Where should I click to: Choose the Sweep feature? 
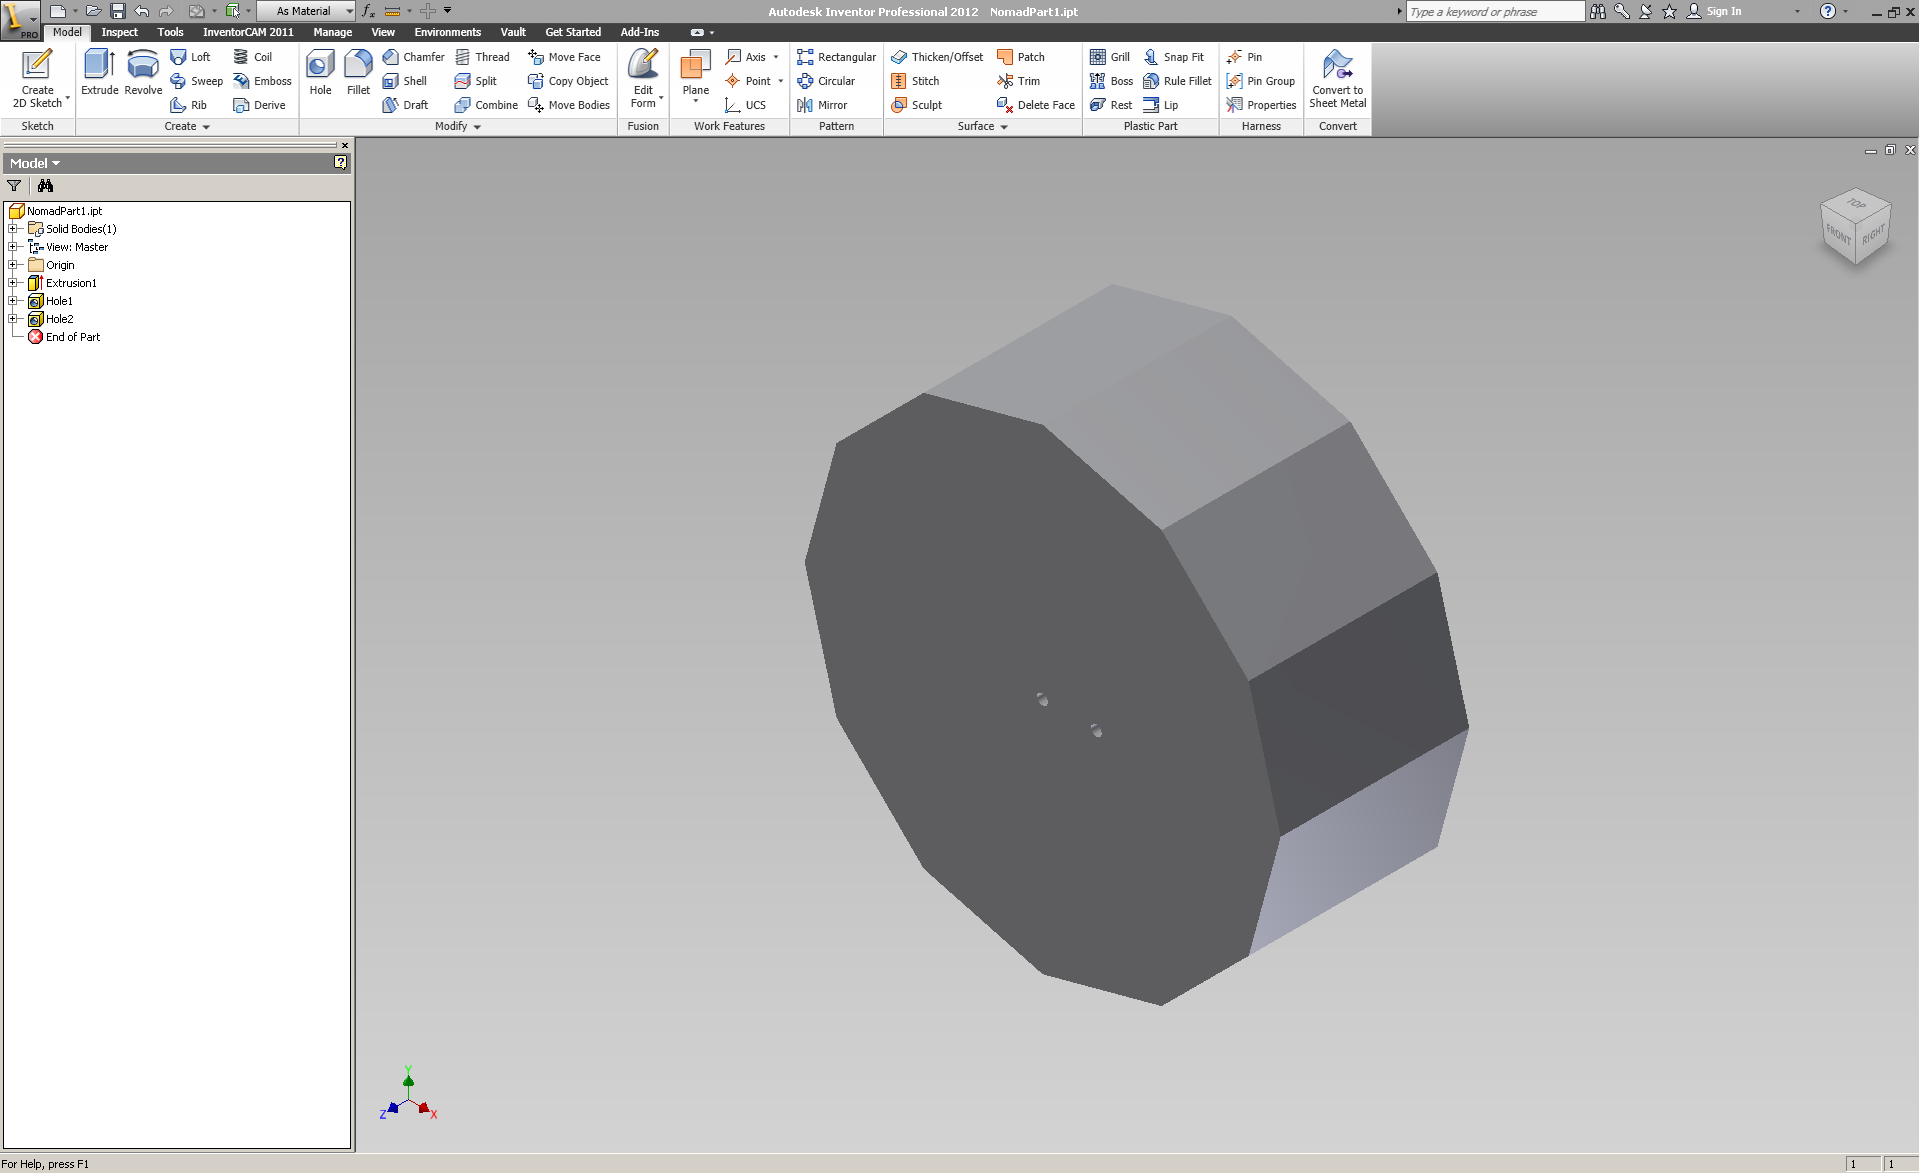coord(196,81)
